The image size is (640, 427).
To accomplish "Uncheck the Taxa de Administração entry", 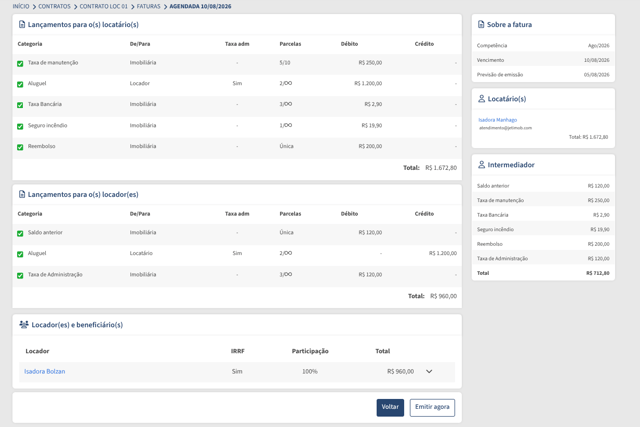I will [20, 275].
